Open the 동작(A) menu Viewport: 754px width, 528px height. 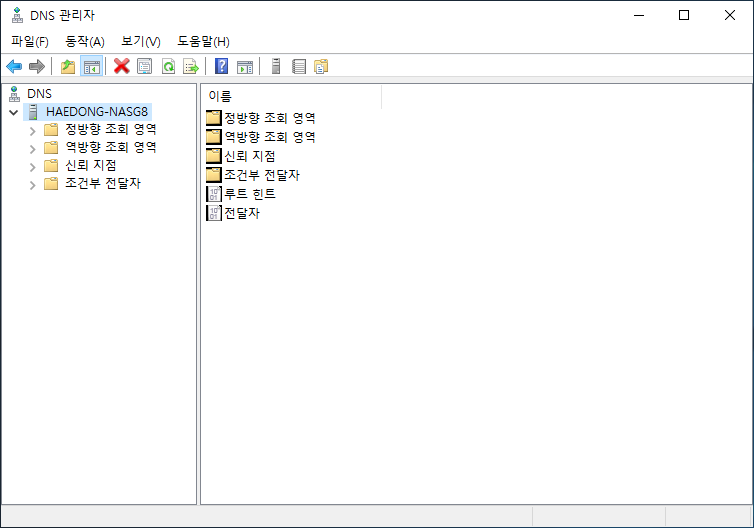tap(85, 41)
